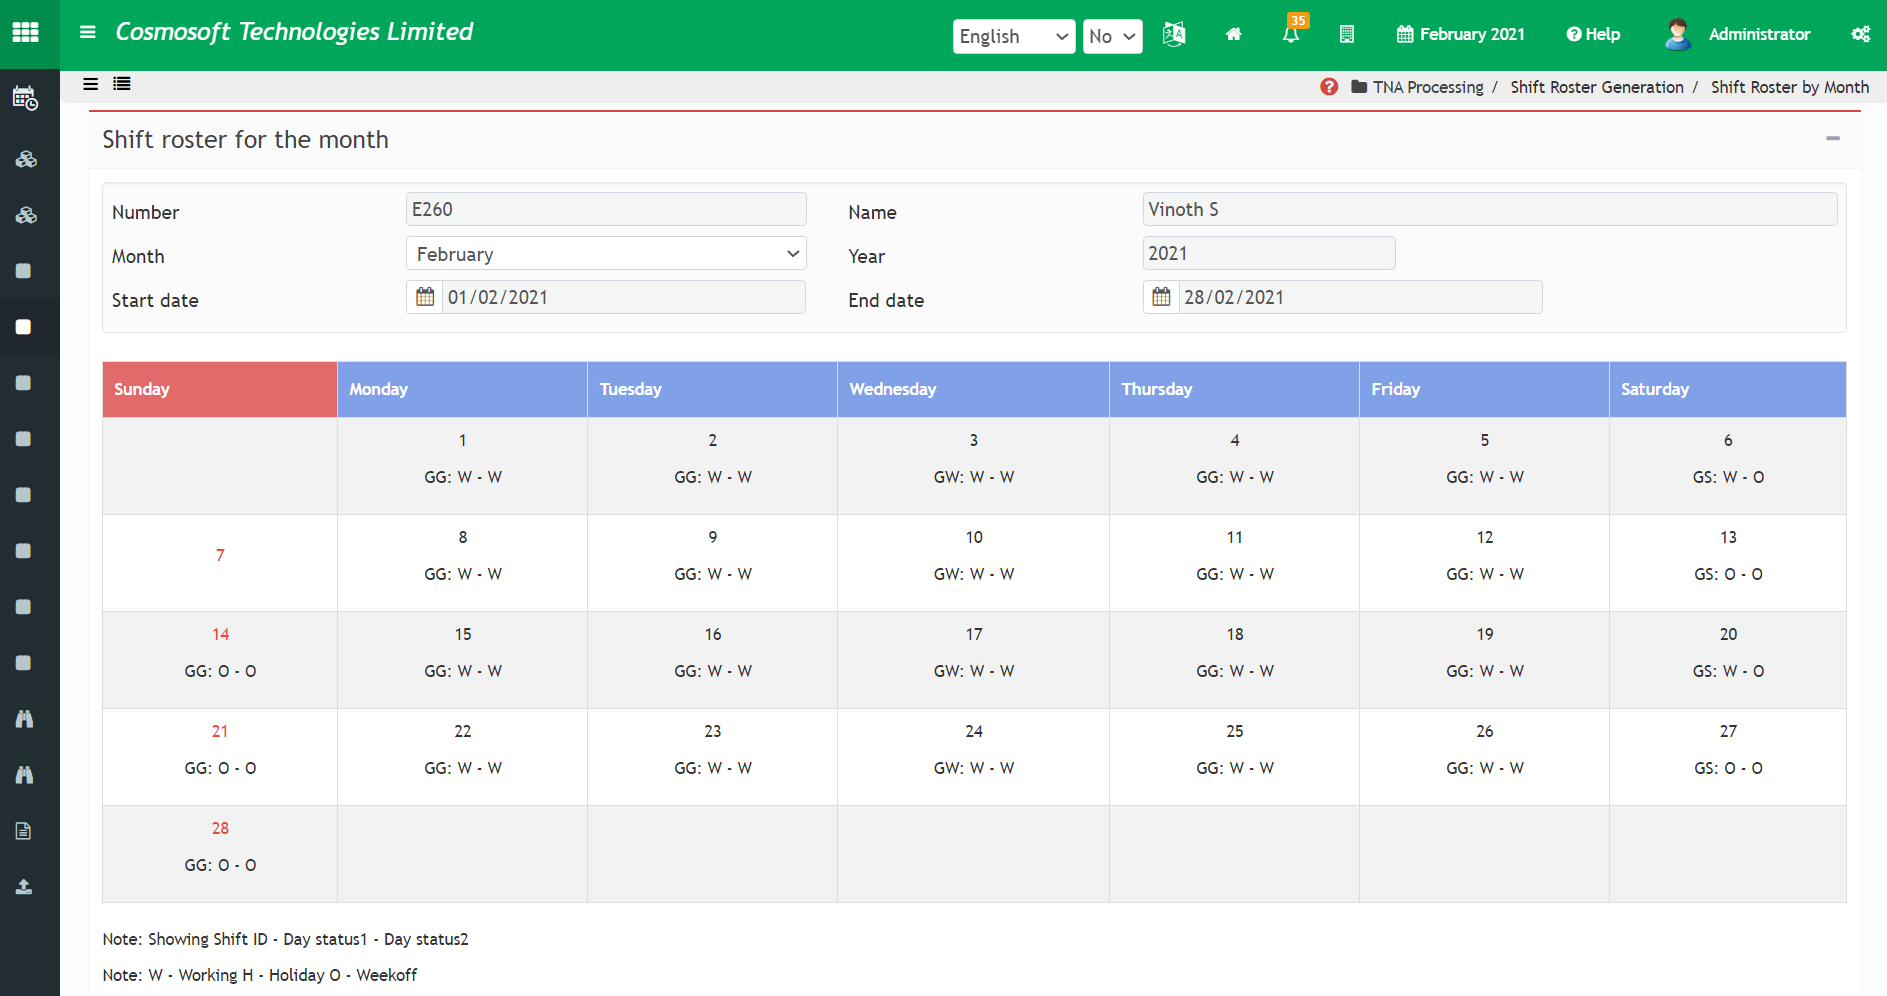This screenshot has width=1887, height=996.
Task: Select day 25 in the calendar
Action: point(1234,757)
